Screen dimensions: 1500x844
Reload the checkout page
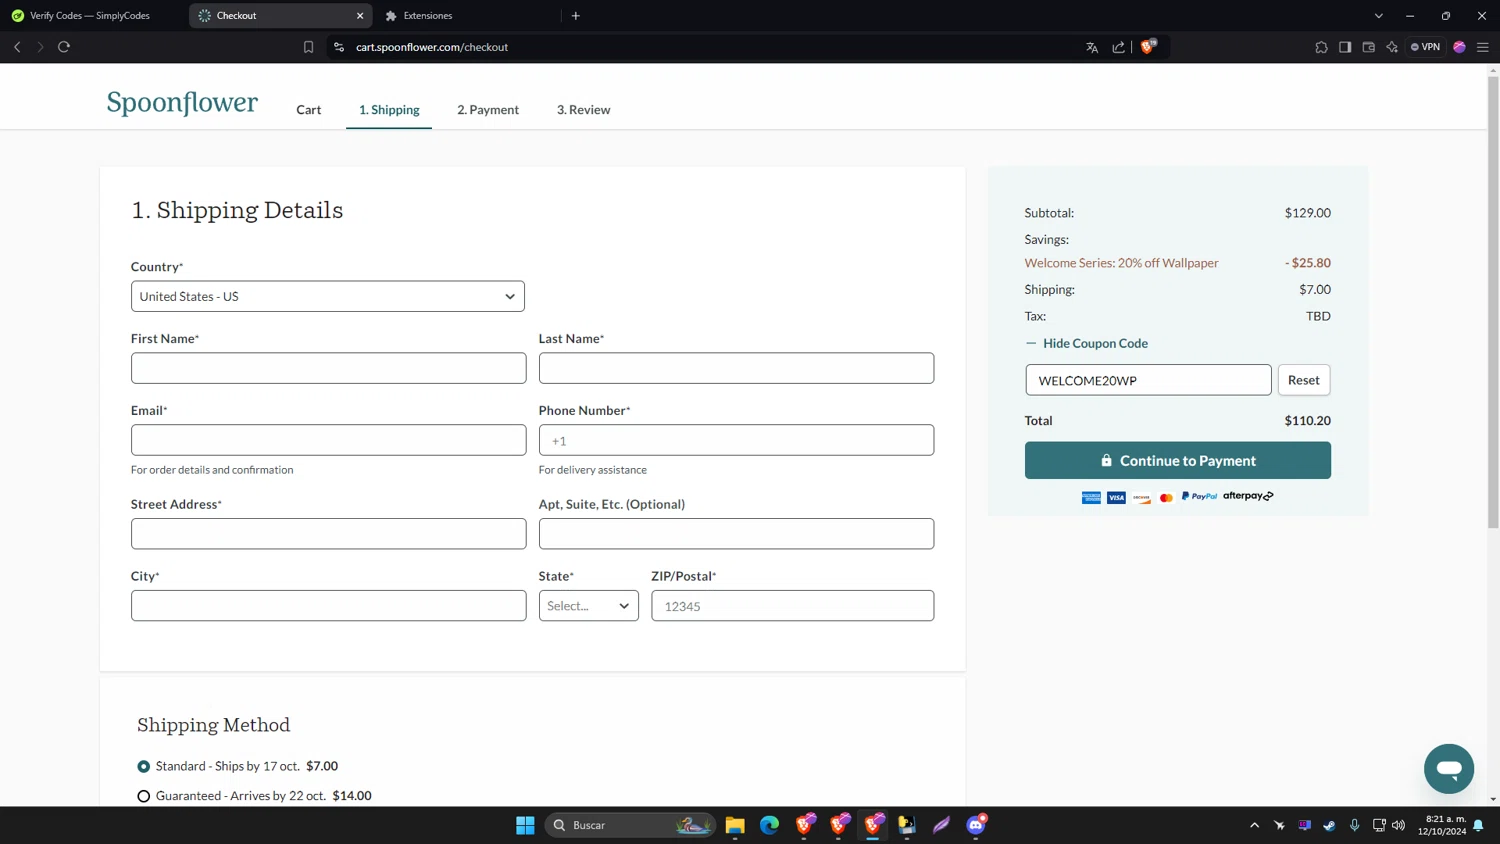[64, 47]
